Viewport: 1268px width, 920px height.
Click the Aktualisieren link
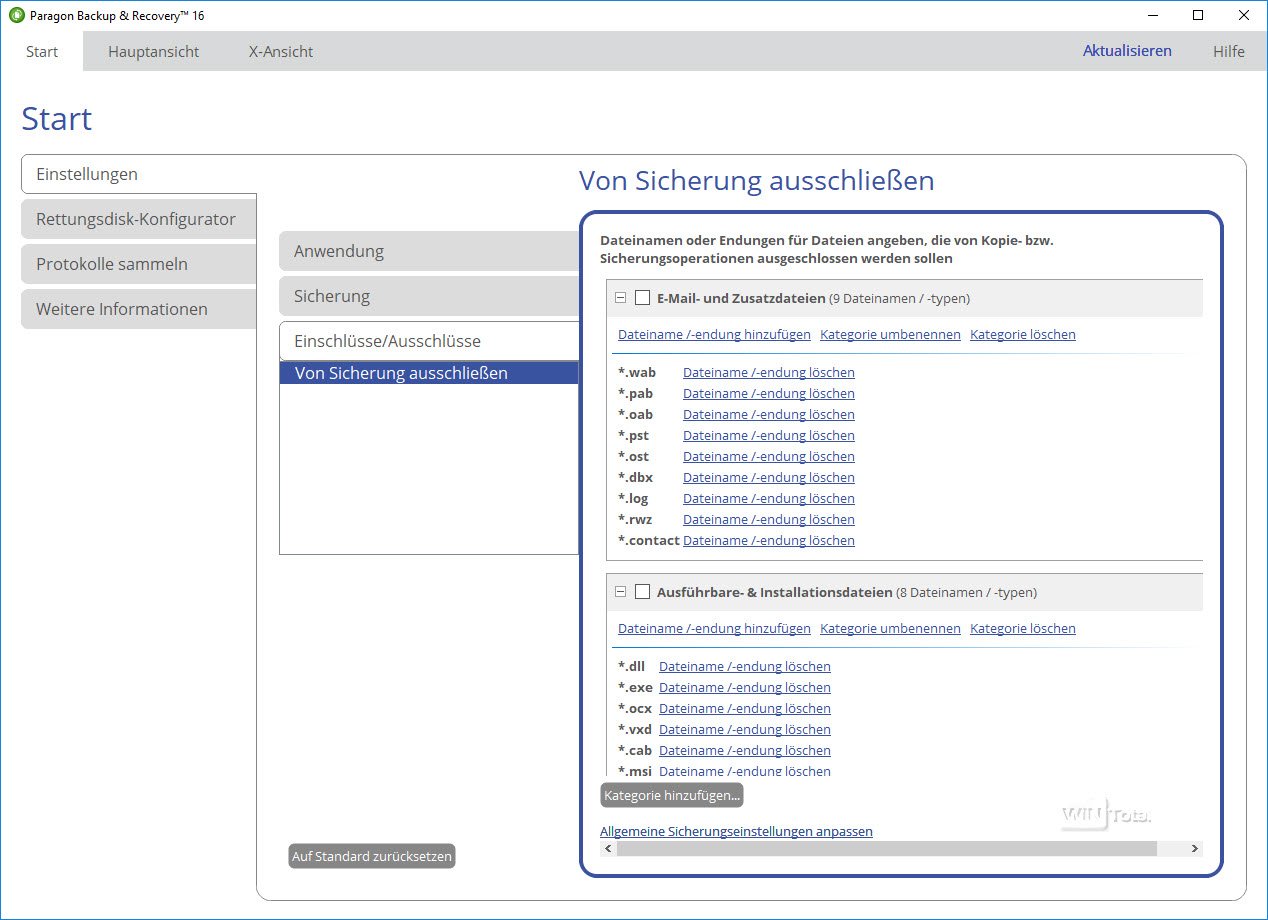(1127, 51)
